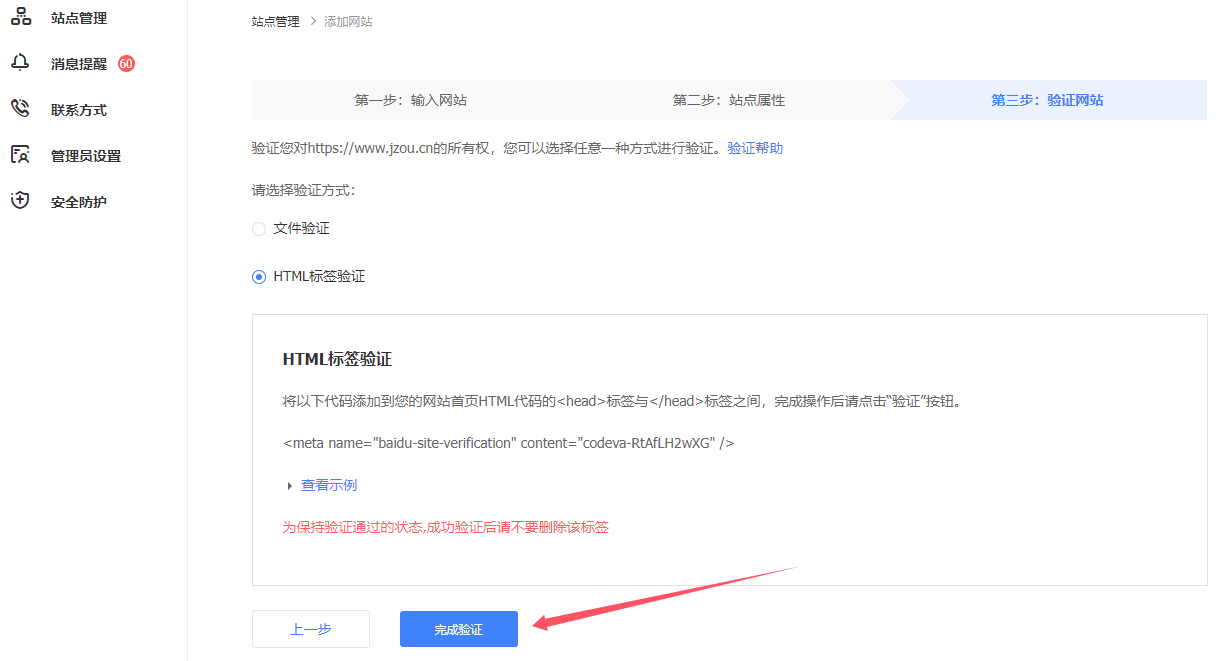Open the 查看示例 link
The image size is (1229, 661).
coord(329,485)
